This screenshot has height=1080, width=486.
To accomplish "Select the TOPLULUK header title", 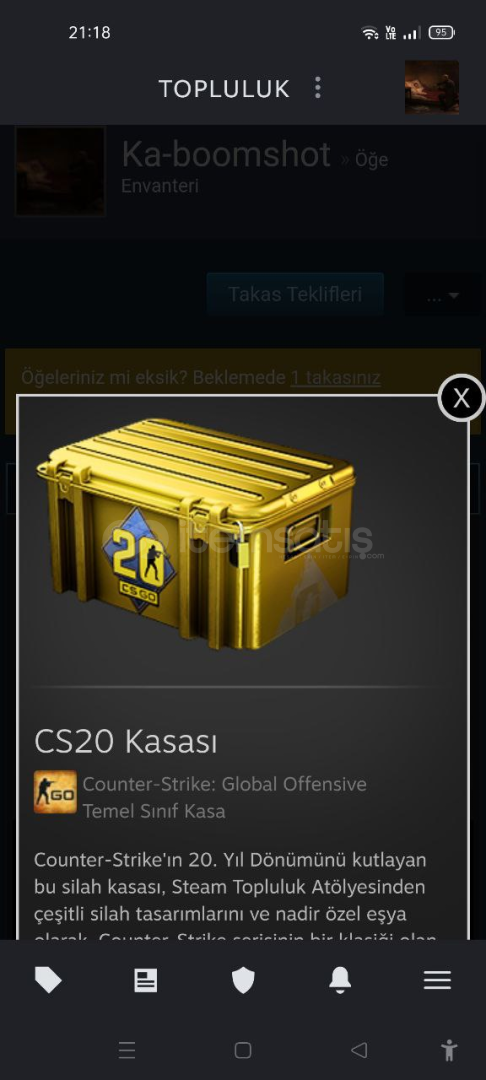I will point(224,88).
